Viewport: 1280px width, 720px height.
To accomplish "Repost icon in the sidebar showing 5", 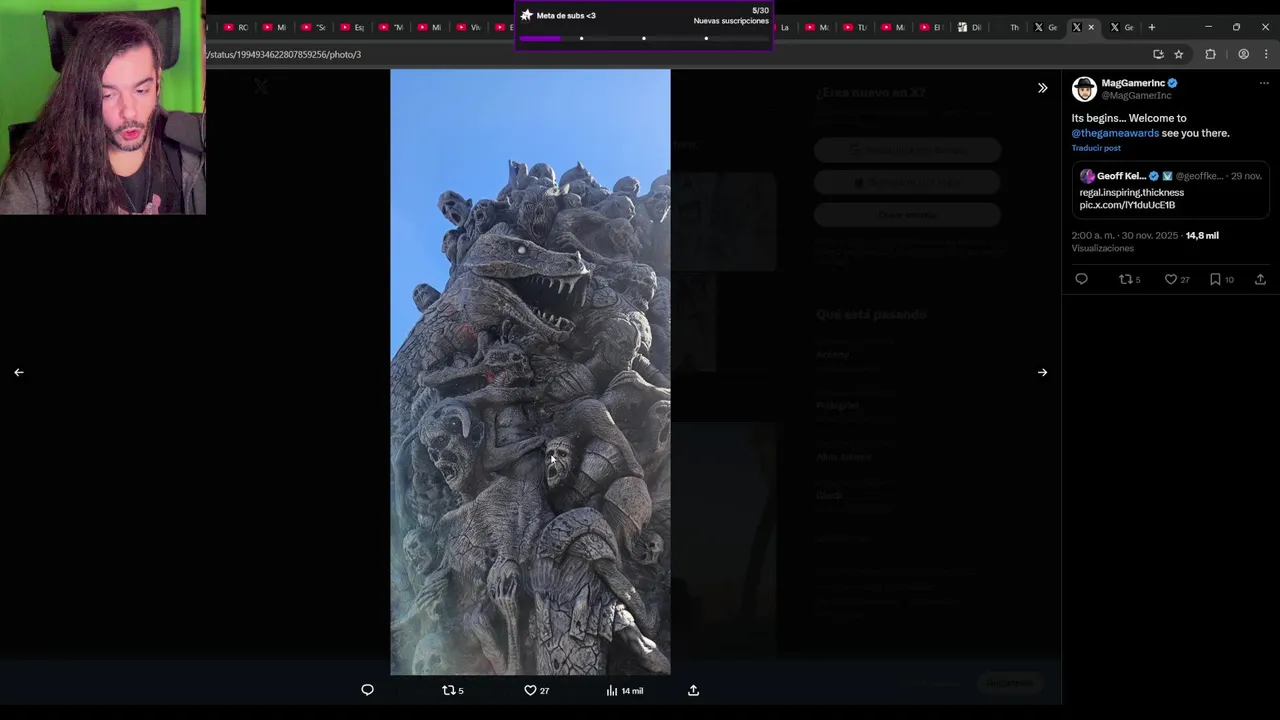I will [x=1129, y=279].
